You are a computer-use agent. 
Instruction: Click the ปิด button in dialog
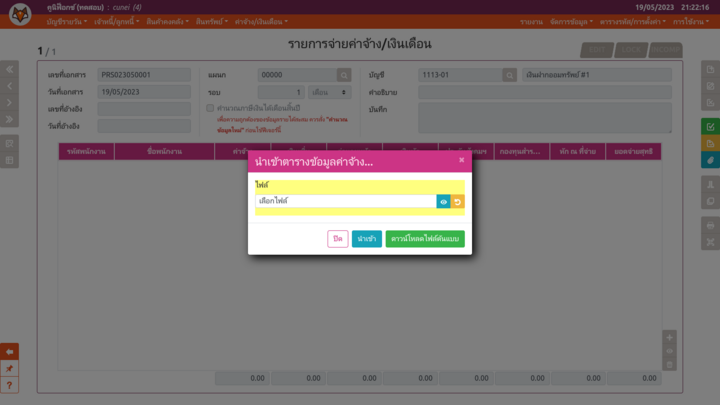click(338, 239)
